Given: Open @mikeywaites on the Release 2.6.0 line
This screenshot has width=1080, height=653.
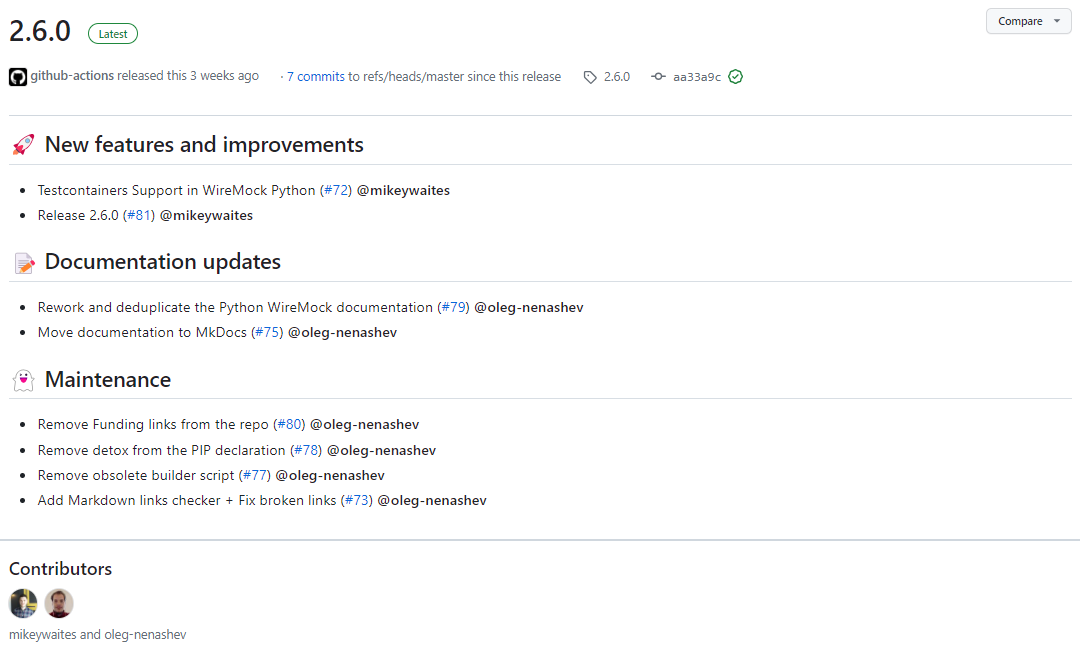Looking at the screenshot, I should (x=206, y=215).
